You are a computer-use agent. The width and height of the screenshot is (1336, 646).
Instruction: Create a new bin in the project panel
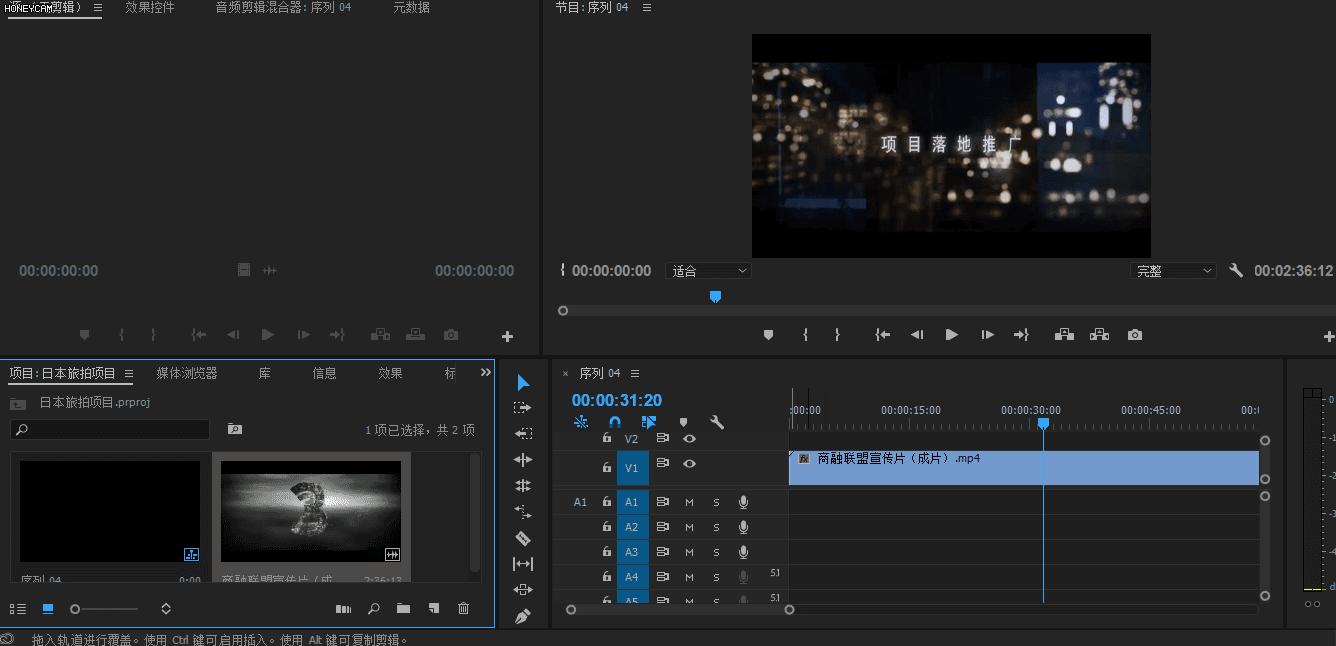403,608
